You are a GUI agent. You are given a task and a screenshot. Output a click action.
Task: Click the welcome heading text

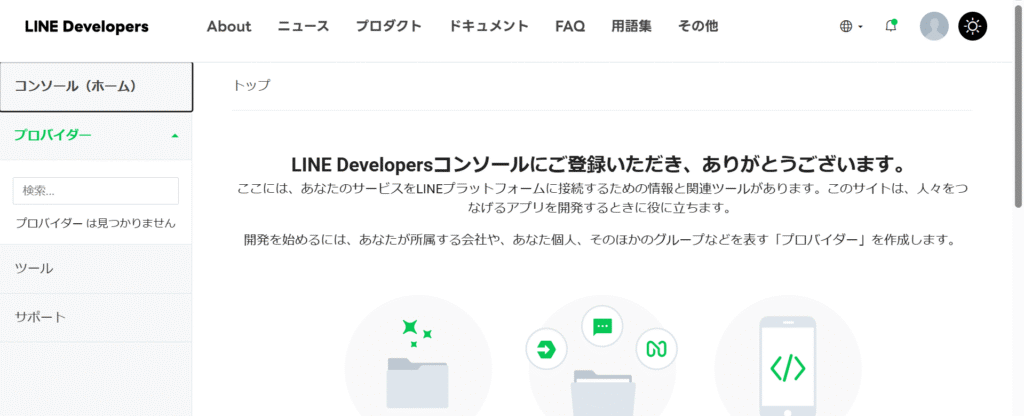coord(601,163)
